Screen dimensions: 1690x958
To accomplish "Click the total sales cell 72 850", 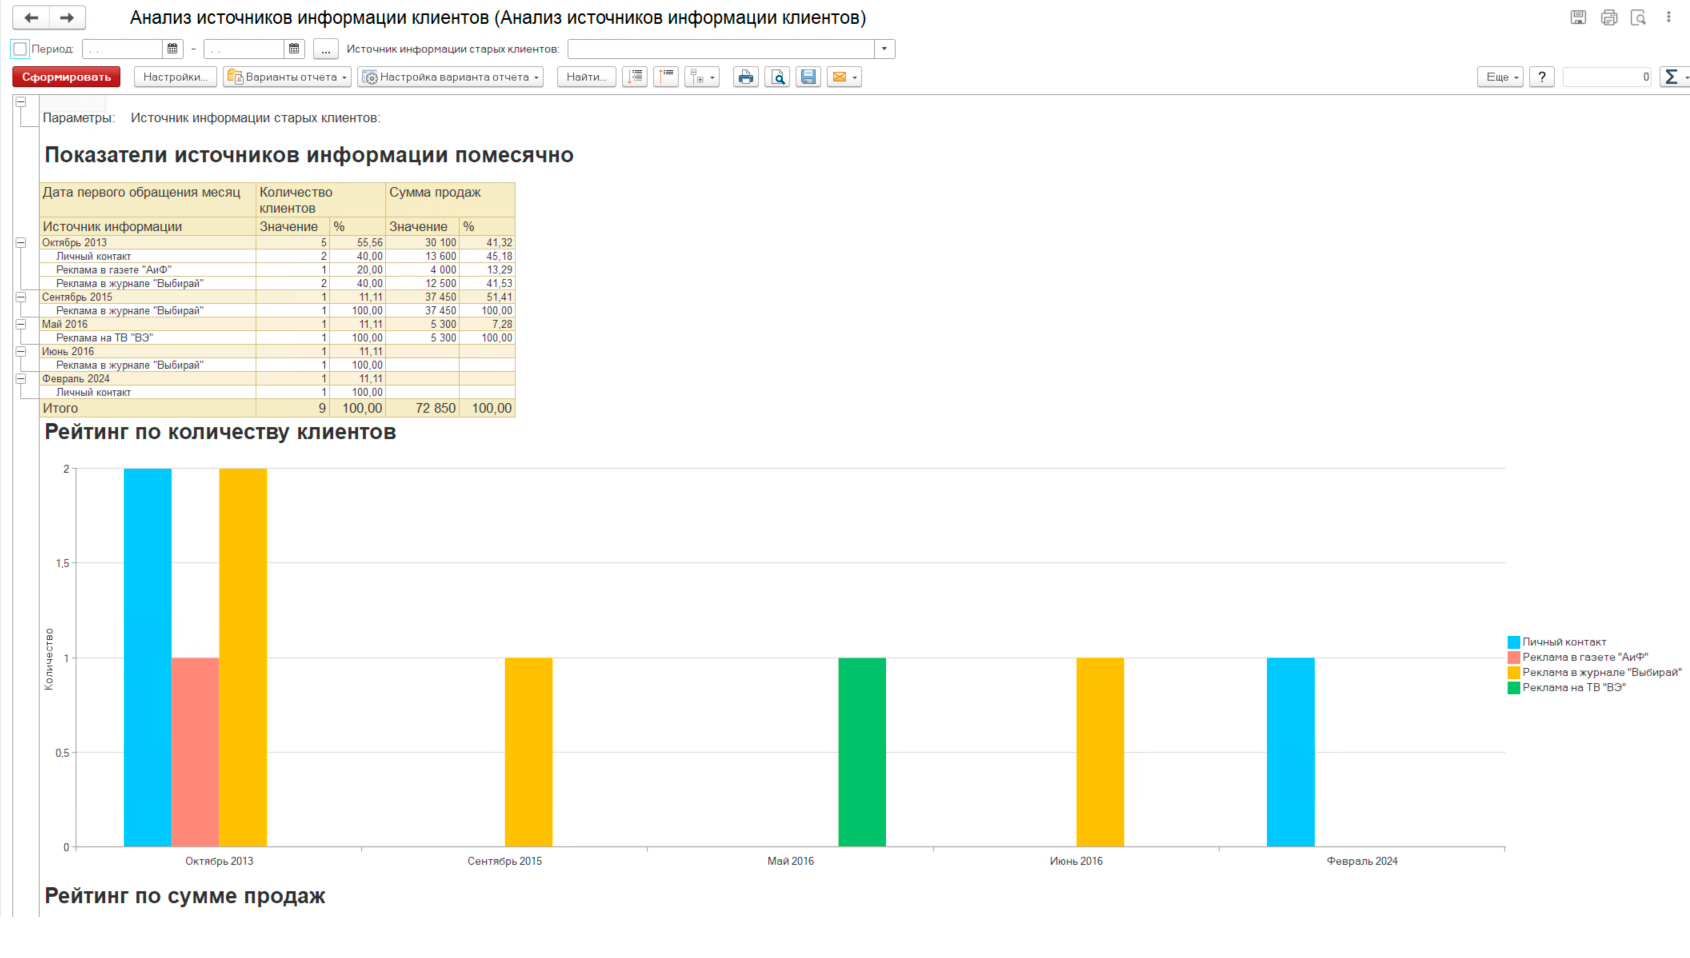I will point(422,408).
